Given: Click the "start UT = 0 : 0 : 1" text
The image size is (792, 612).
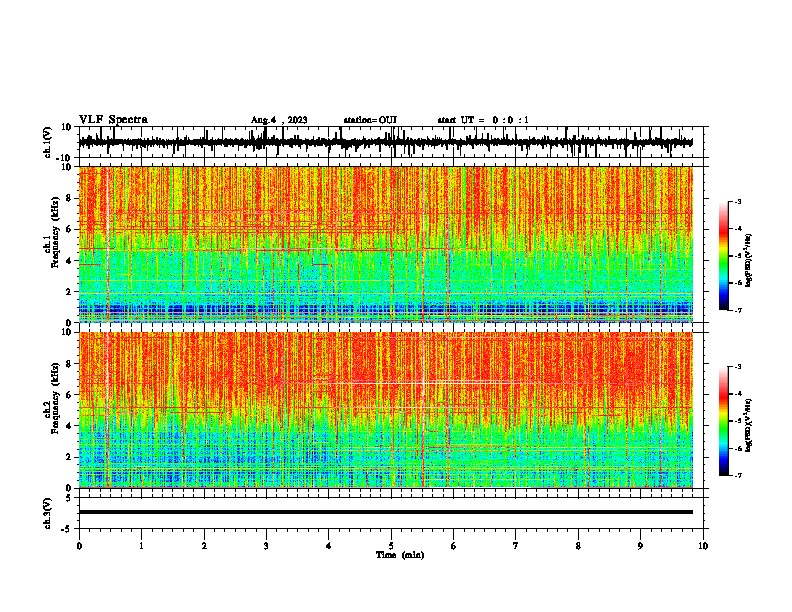Looking at the screenshot, I should [x=483, y=120].
